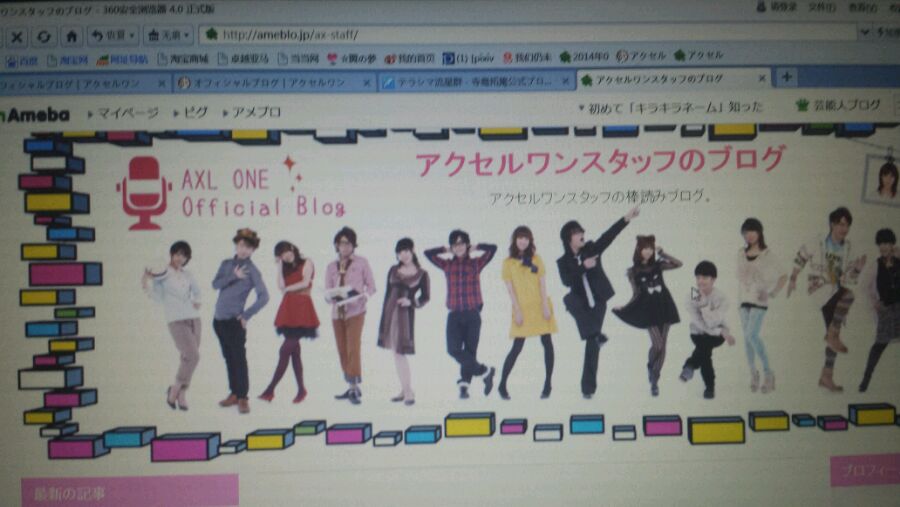Open the アクセル bookmark with round logo icon
This screenshot has width=900, height=507.
[x=641, y=56]
